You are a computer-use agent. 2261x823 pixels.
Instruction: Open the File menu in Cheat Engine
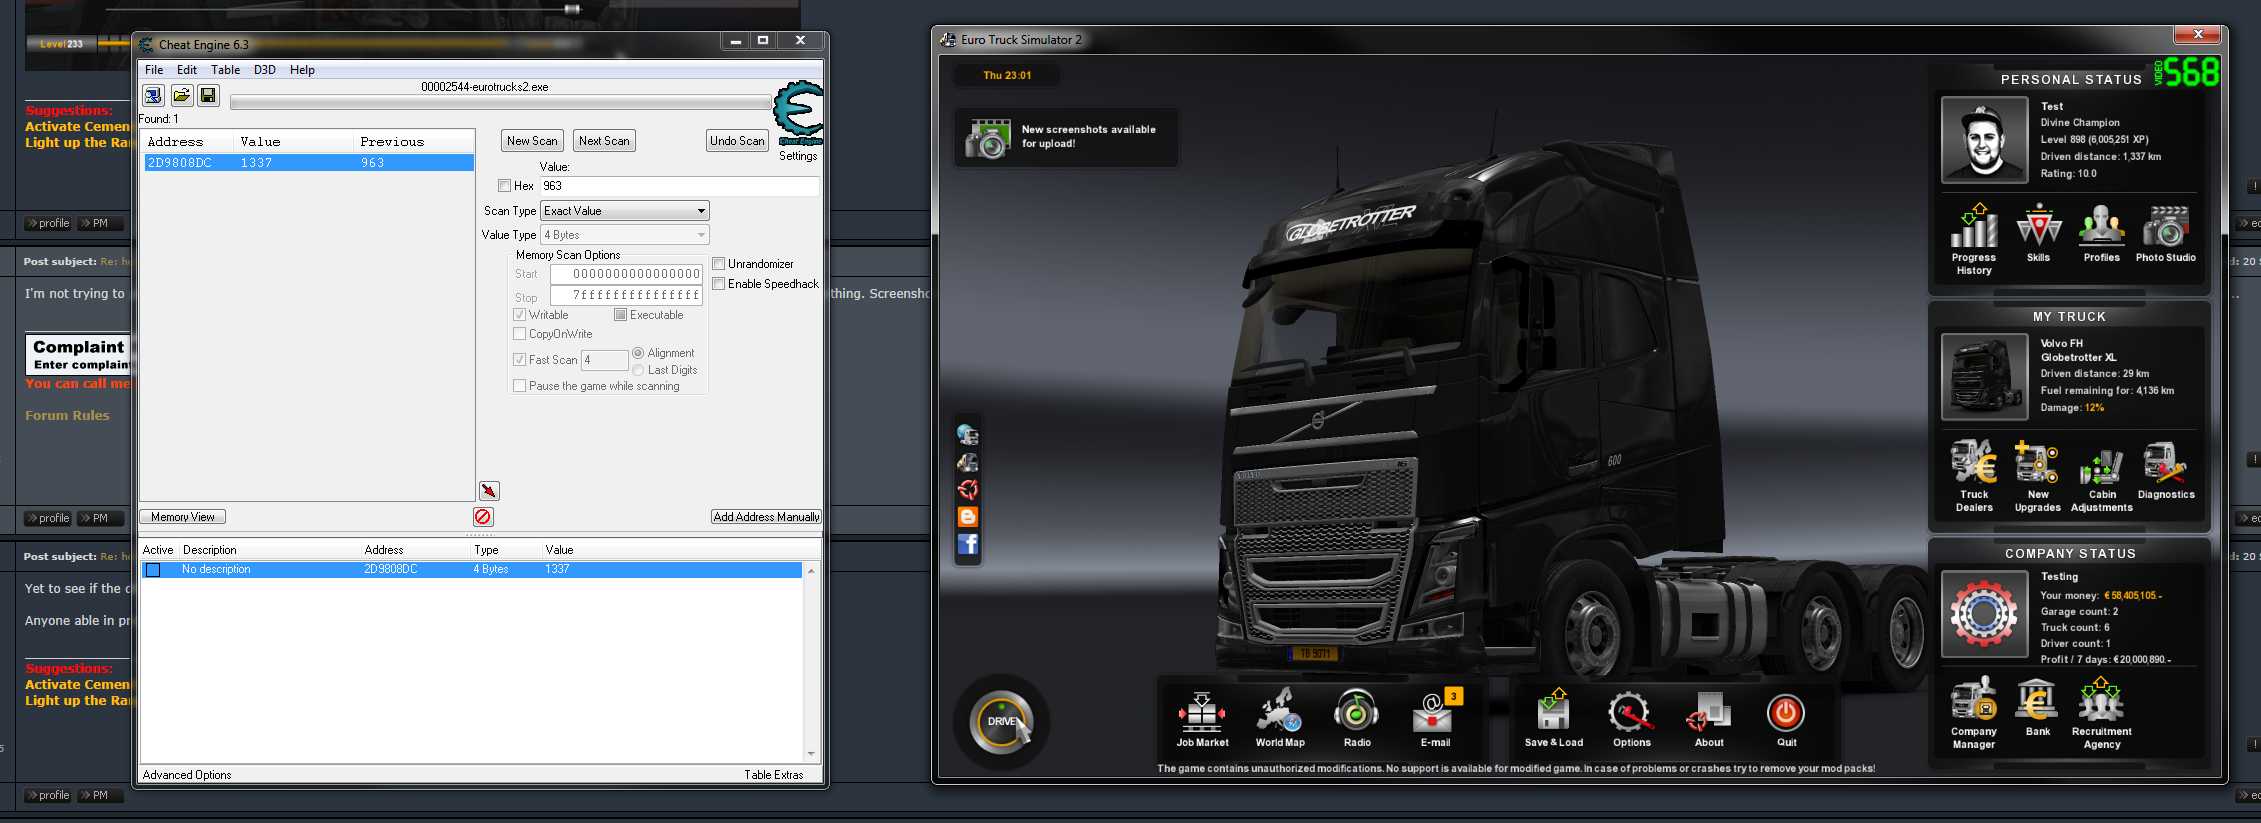154,70
